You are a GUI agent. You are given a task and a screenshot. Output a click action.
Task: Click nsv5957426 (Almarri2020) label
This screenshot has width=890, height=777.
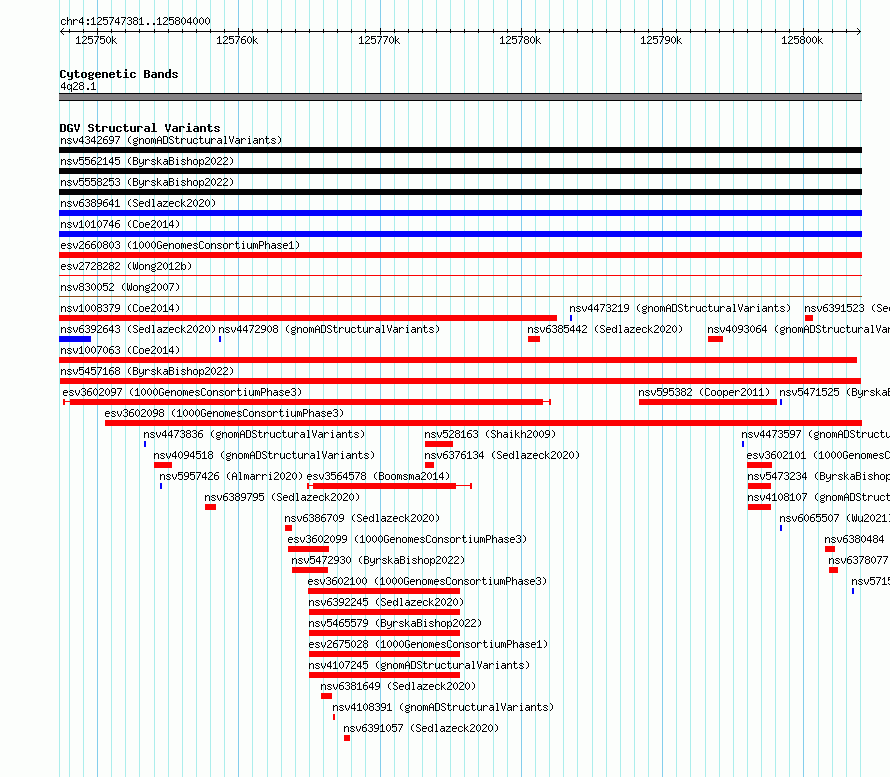[231, 476]
